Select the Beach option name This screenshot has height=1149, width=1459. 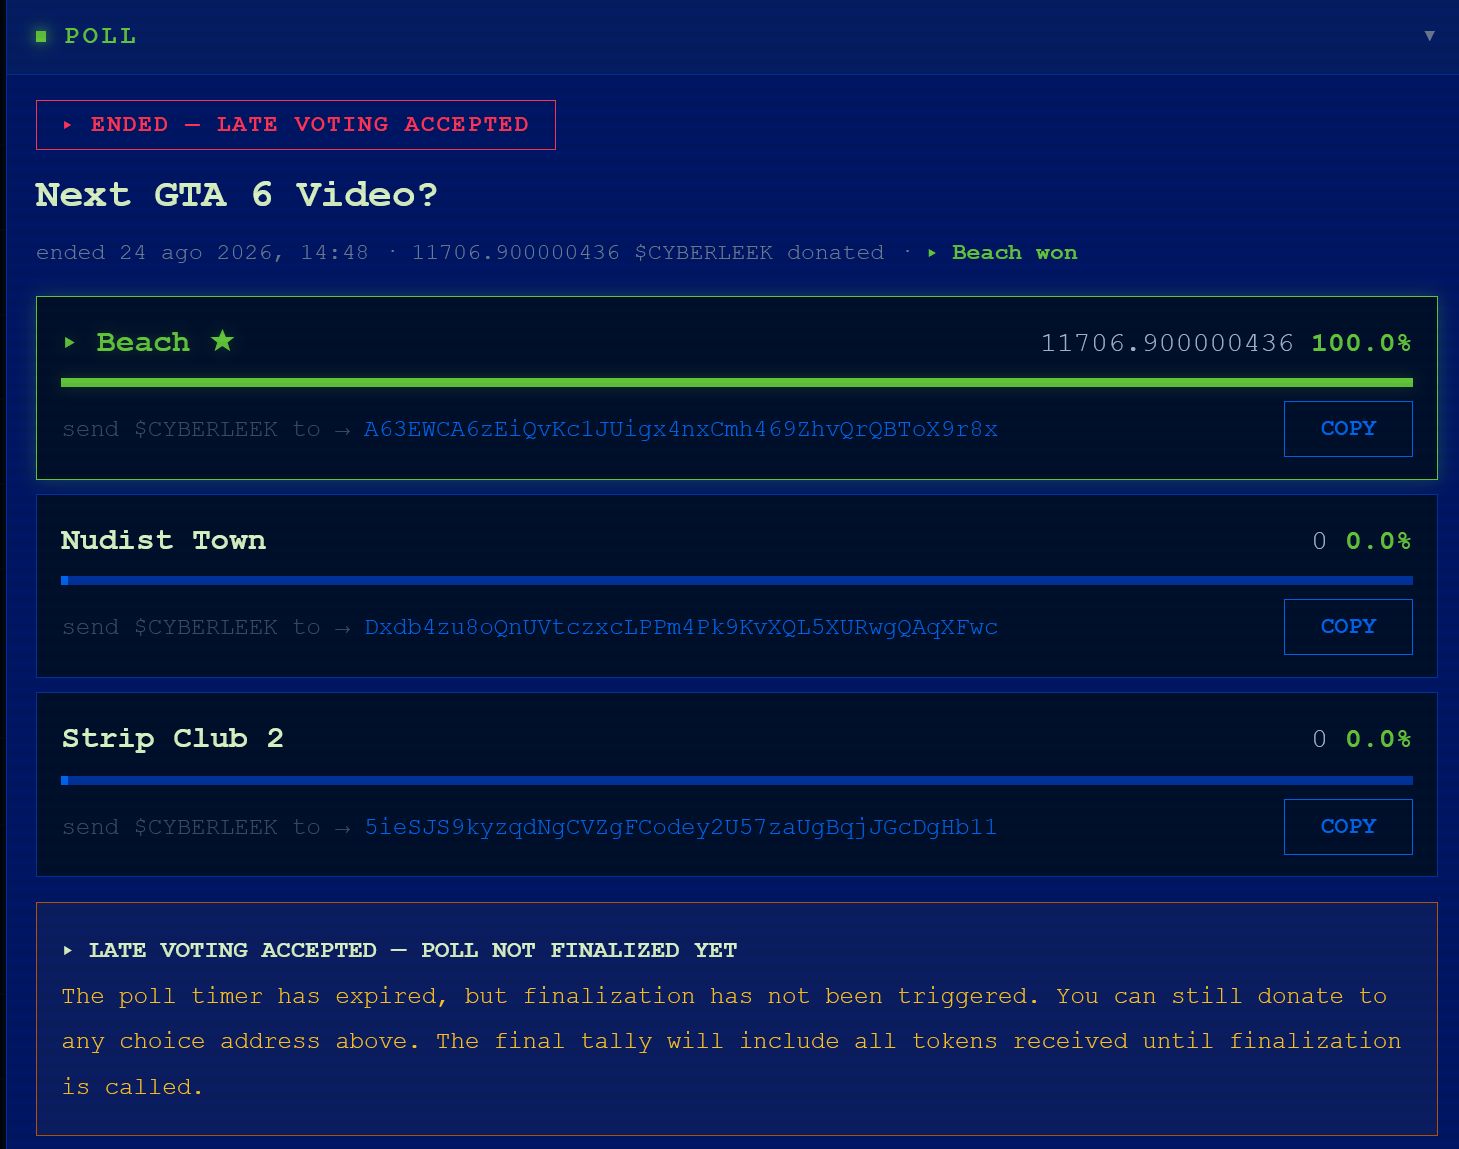[x=143, y=342]
